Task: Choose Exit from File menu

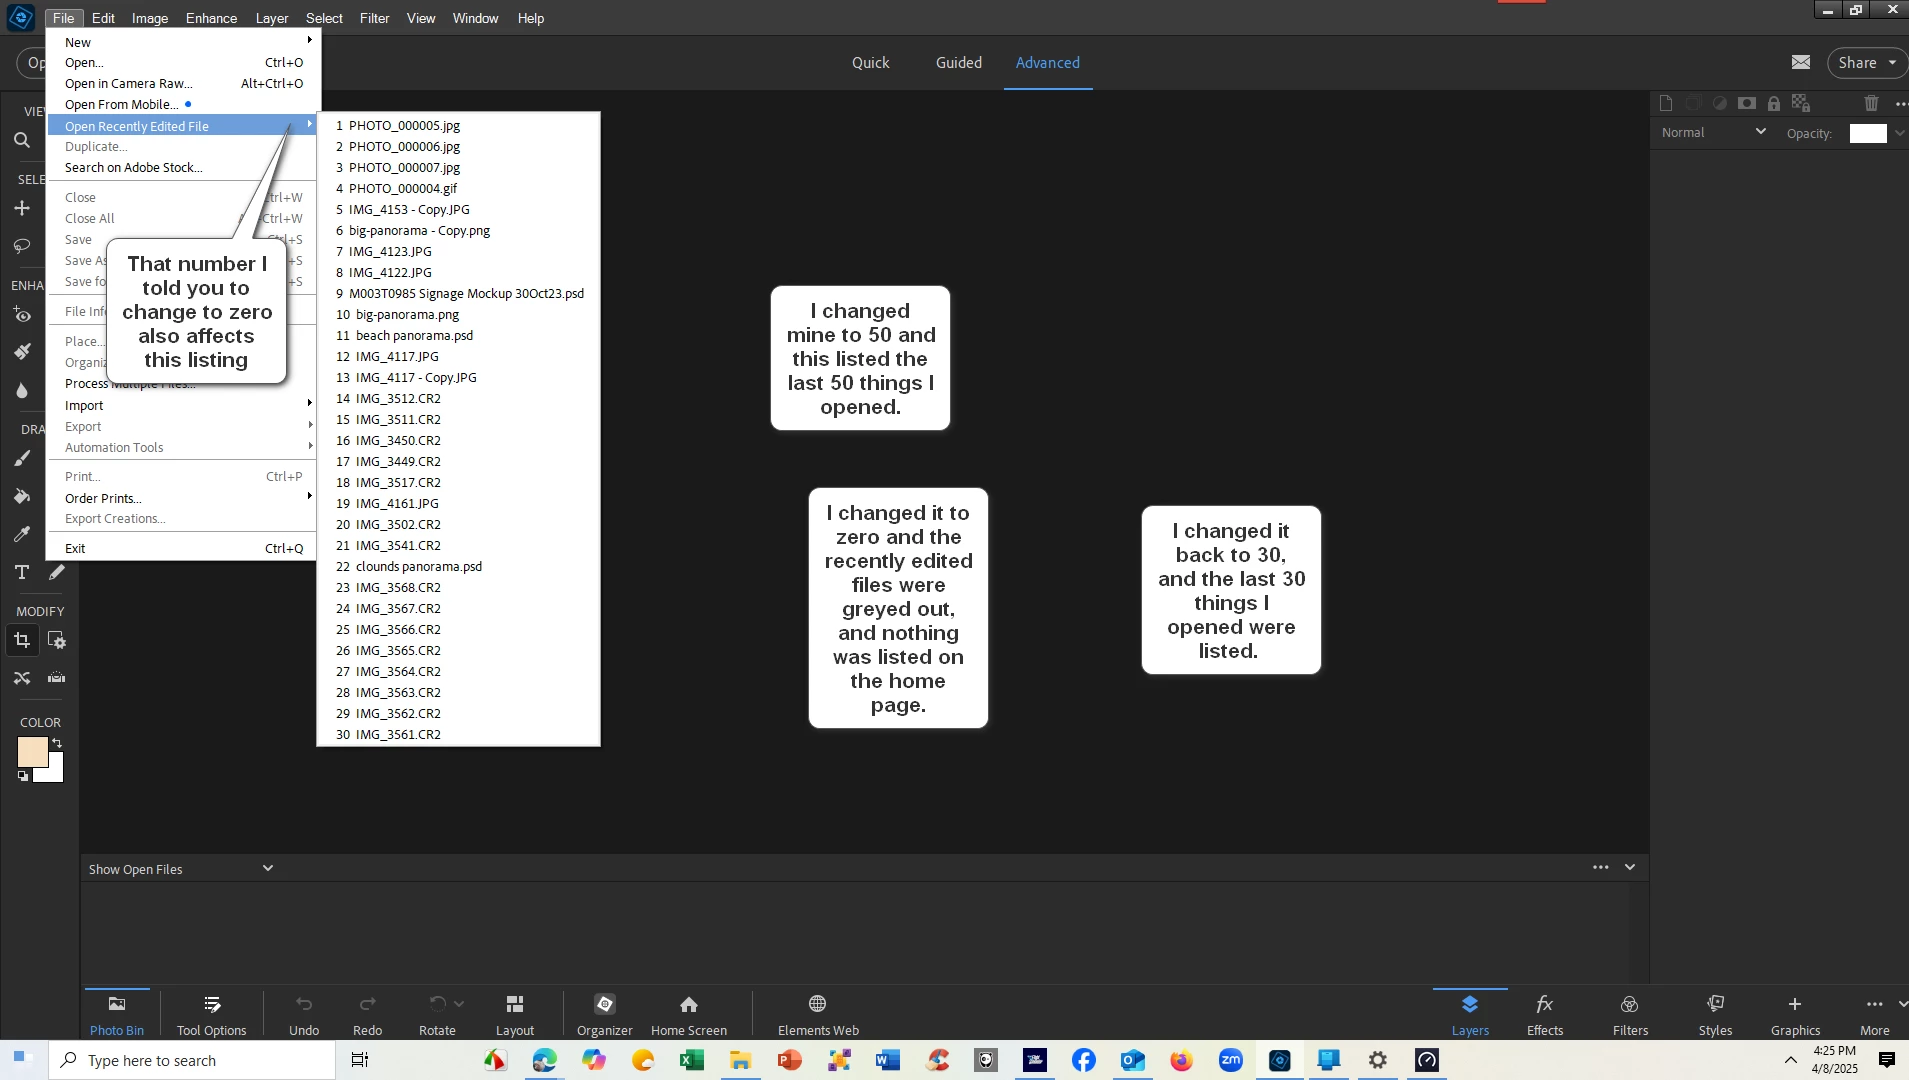Action: tap(182, 548)
